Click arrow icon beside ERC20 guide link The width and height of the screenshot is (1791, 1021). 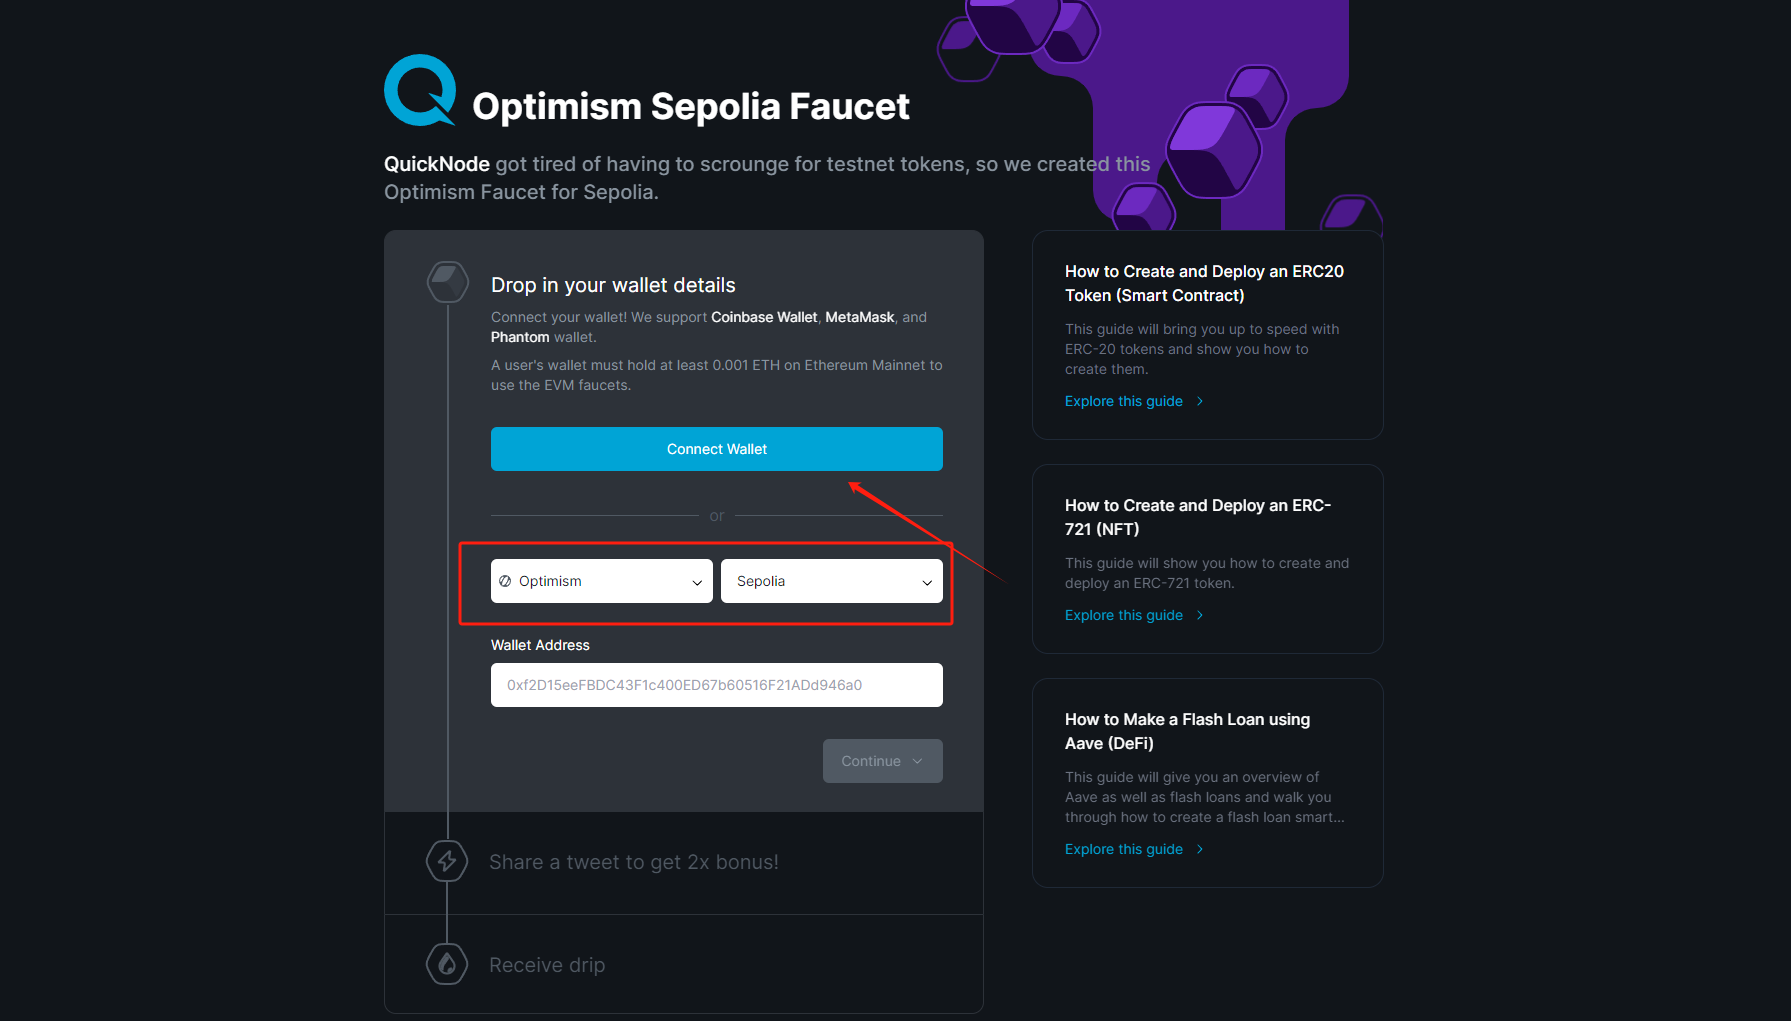[1200, 401]
